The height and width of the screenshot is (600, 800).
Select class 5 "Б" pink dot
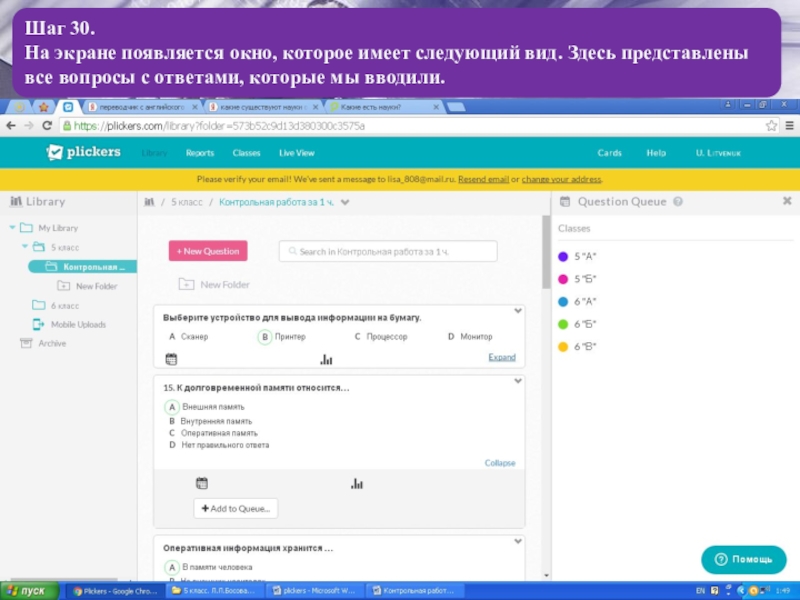point(563,279)
